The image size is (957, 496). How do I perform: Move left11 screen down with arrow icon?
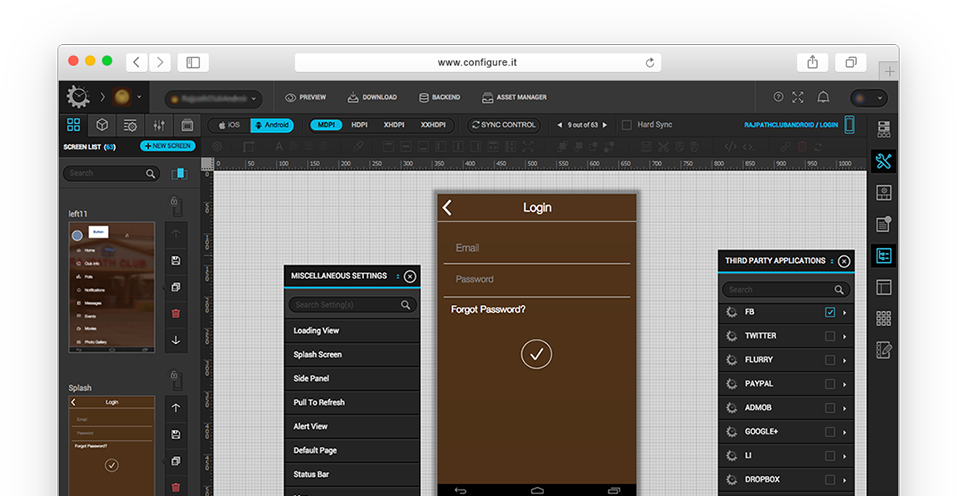coord(176,340)
